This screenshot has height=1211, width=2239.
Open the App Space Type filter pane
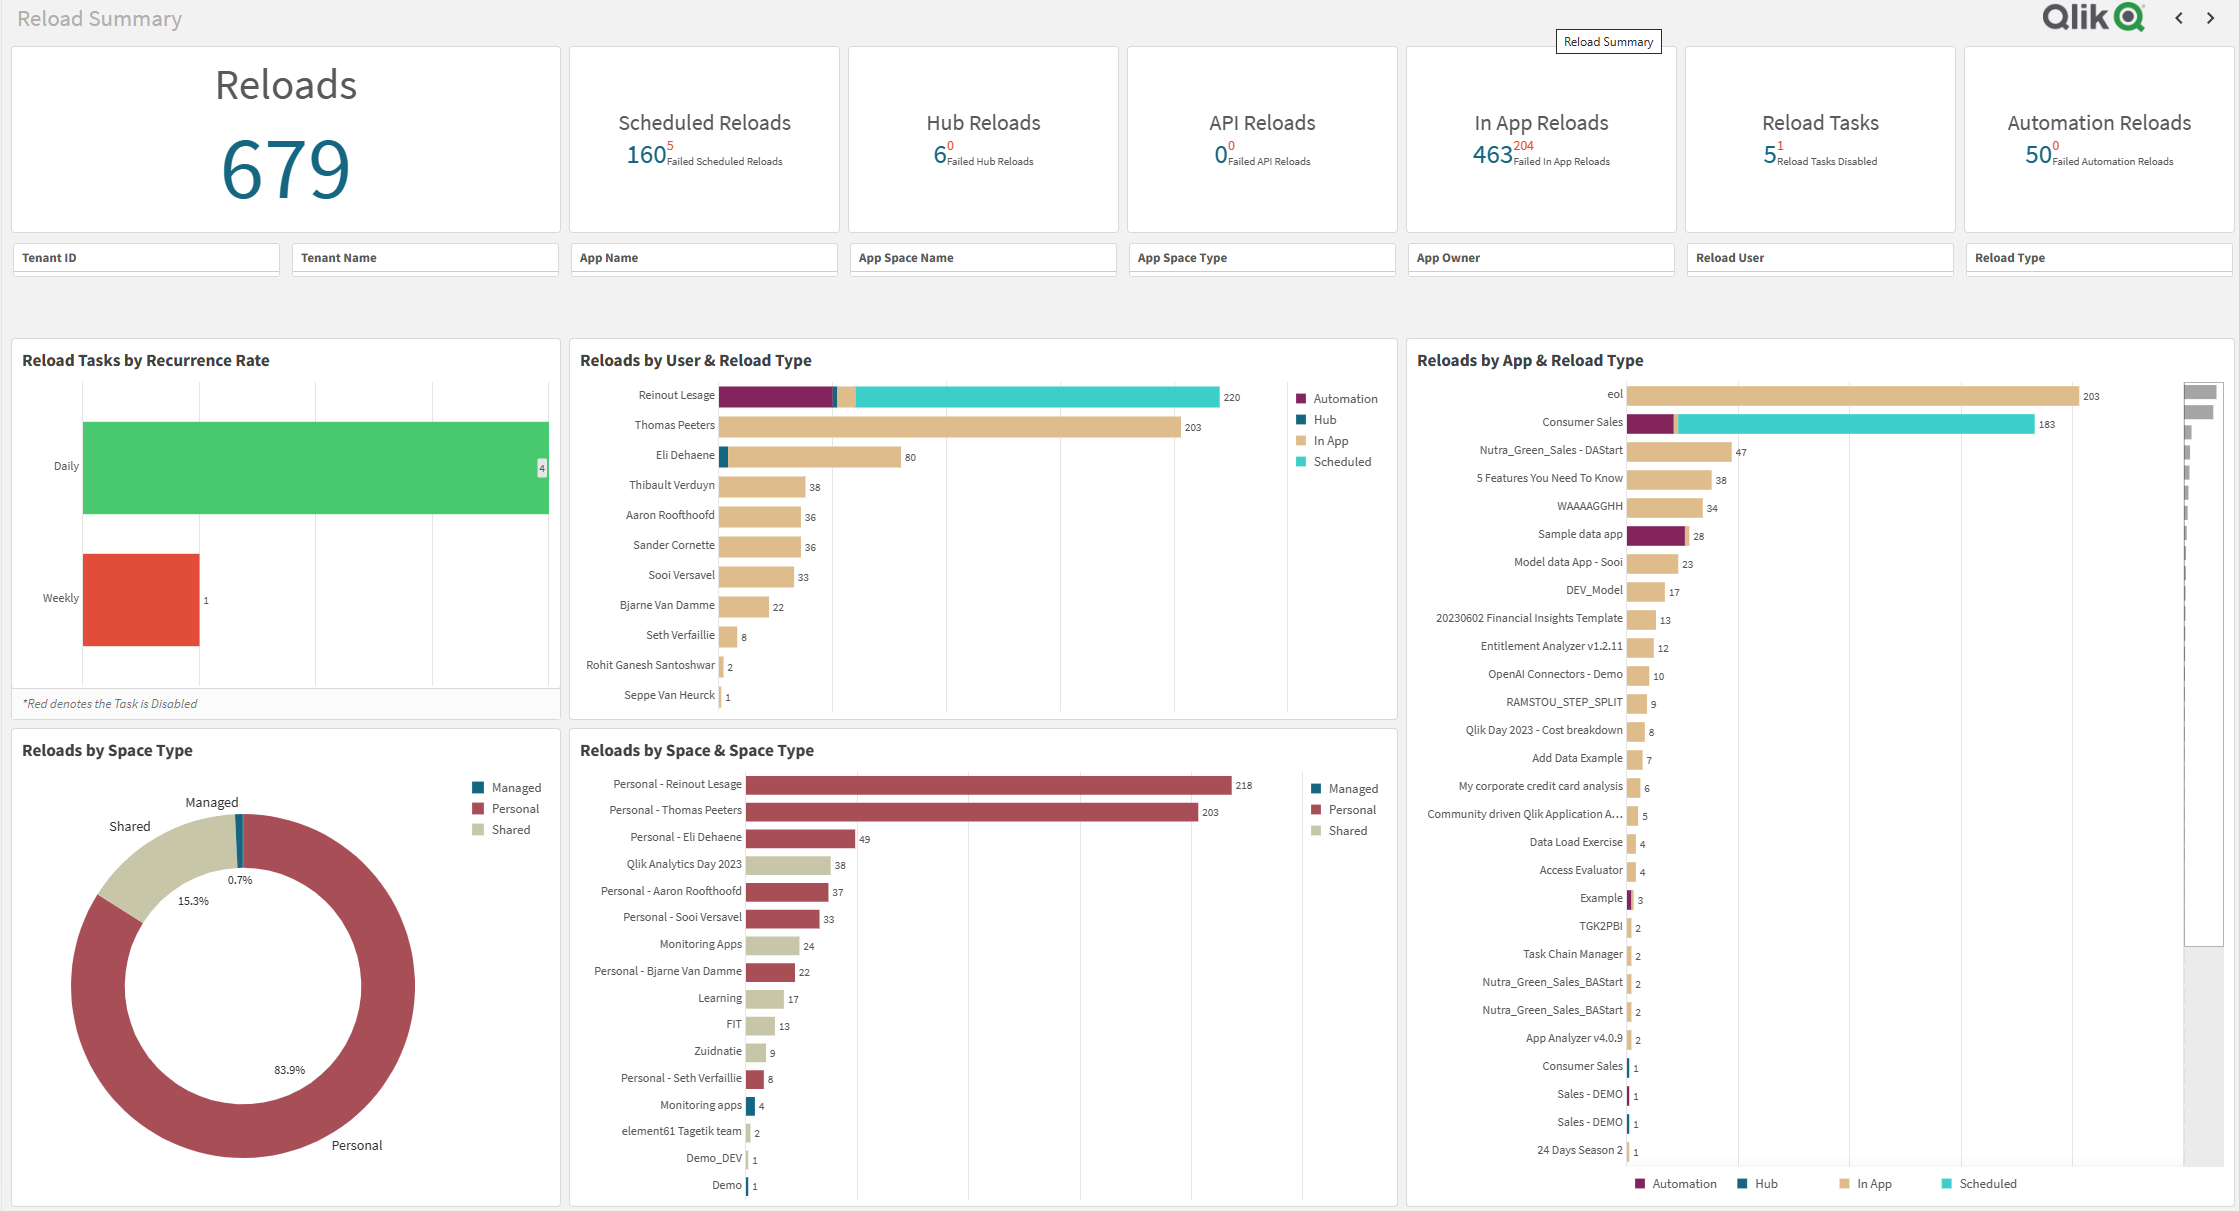tap(1262, 258)
